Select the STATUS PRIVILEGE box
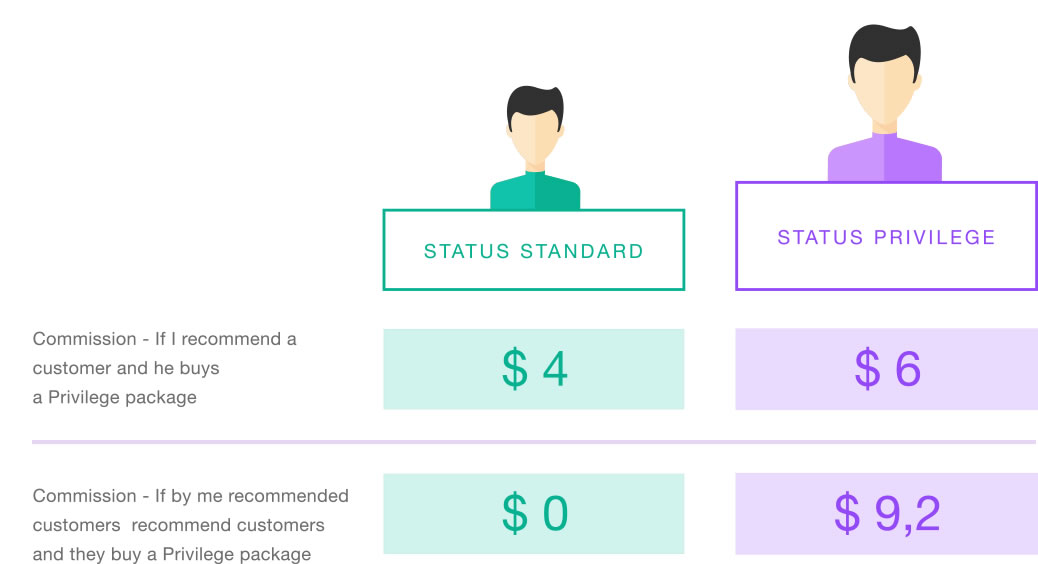 (x=886, y=236)
